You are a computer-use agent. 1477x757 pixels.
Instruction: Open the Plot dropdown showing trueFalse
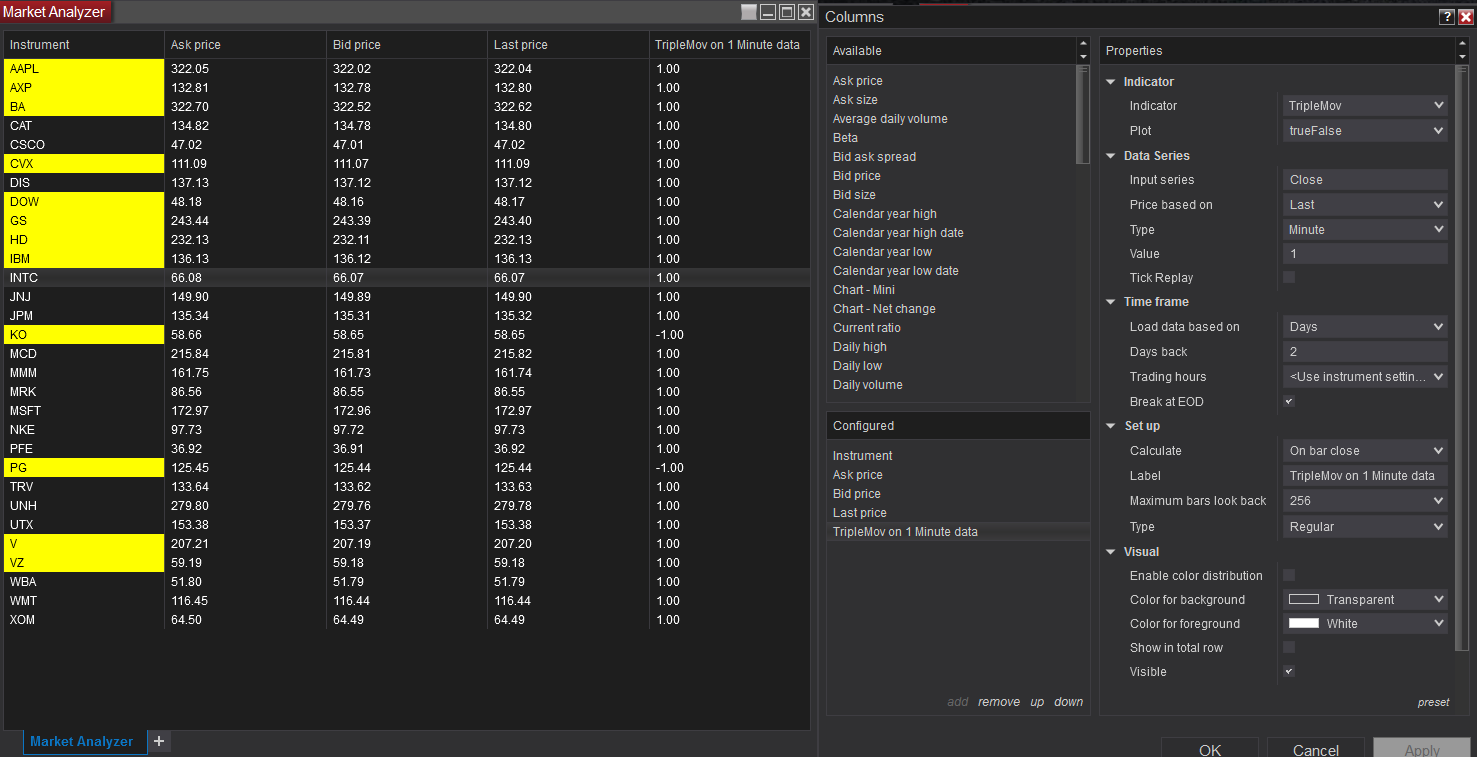click(1365, 130)
